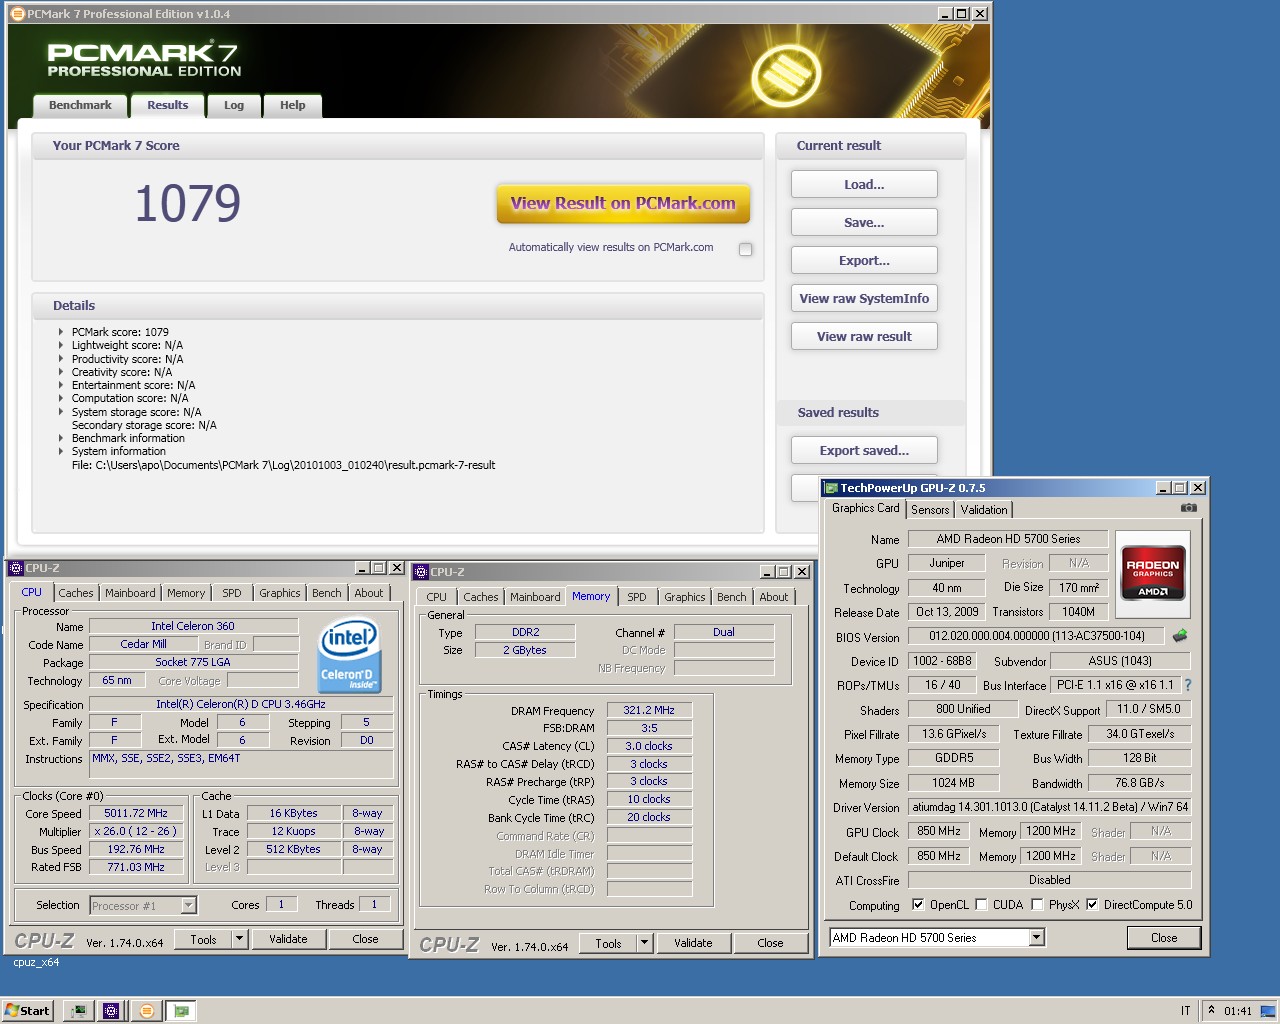Image resolution: width=1280 pixels, height=1024 pixels.
Task: Toggle the CUDA checkbox in GPU-Z
Action: (x=981, y=905)
